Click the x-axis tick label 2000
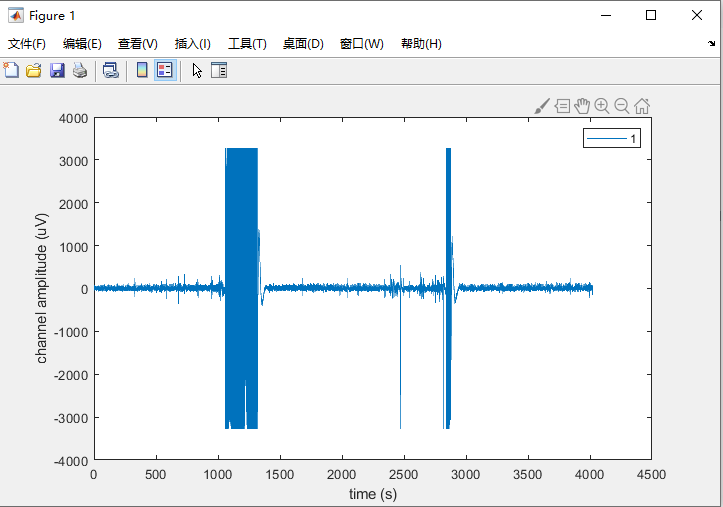 point(342,474)
